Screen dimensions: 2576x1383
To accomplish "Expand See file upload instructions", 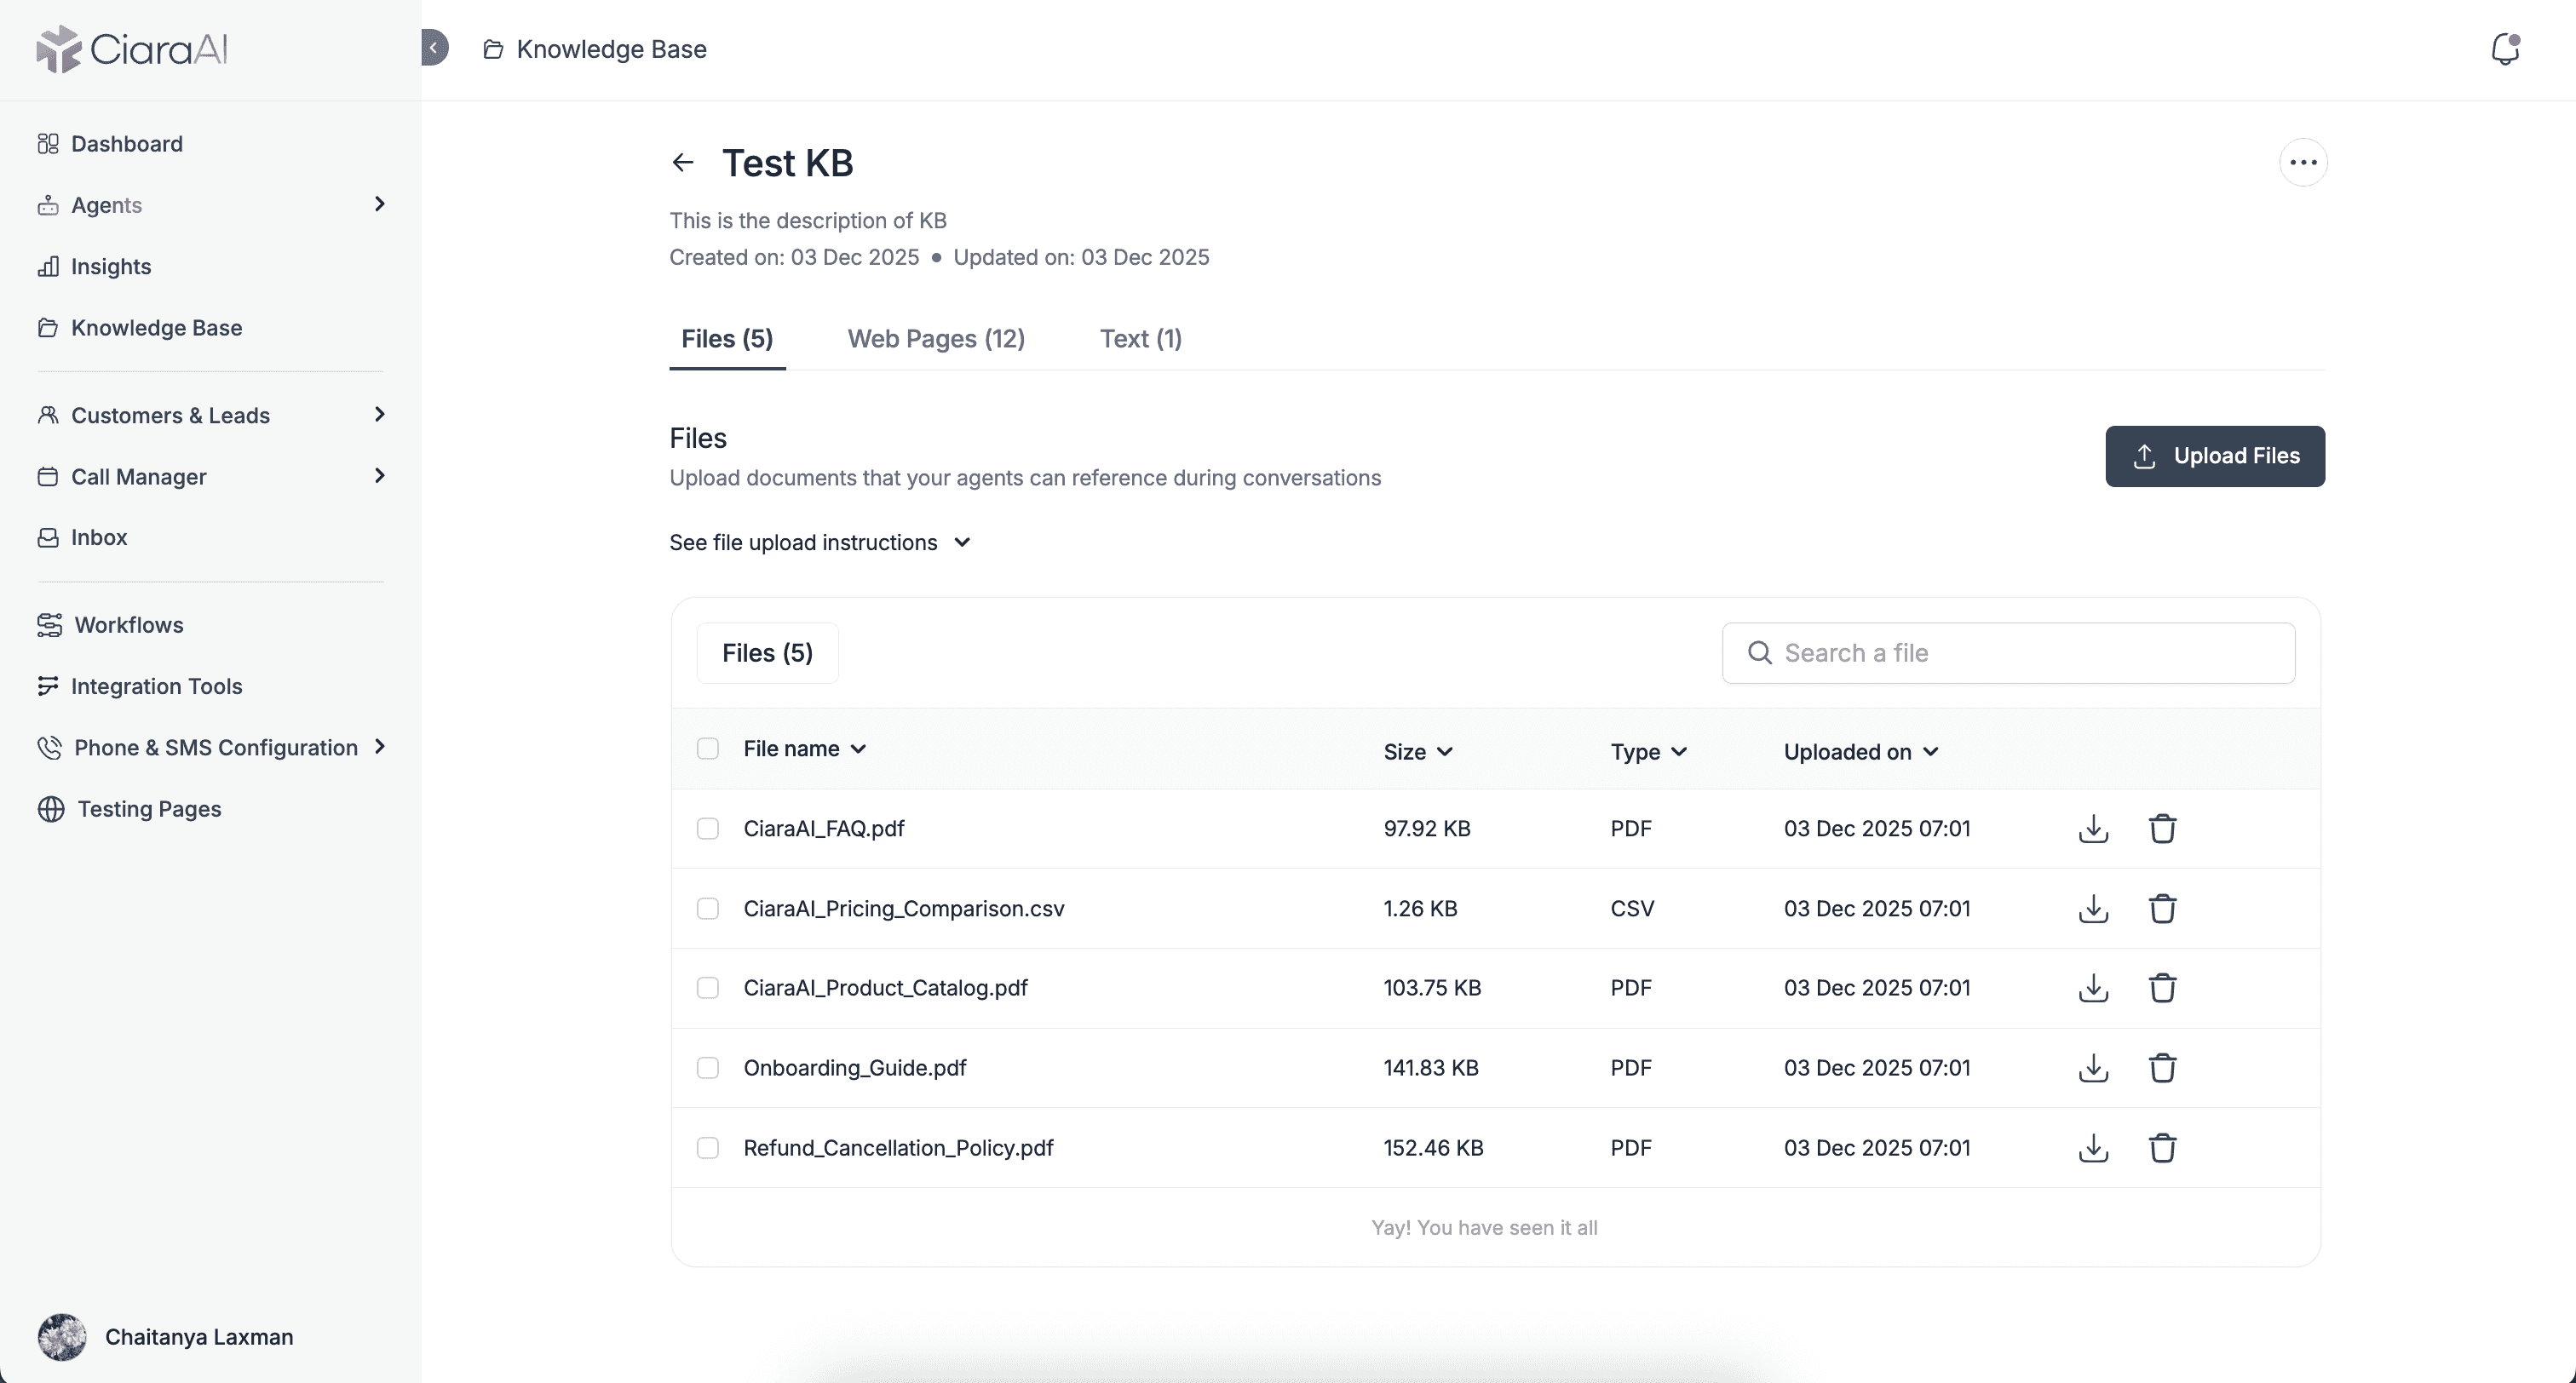I will click(x=820, y=542).
